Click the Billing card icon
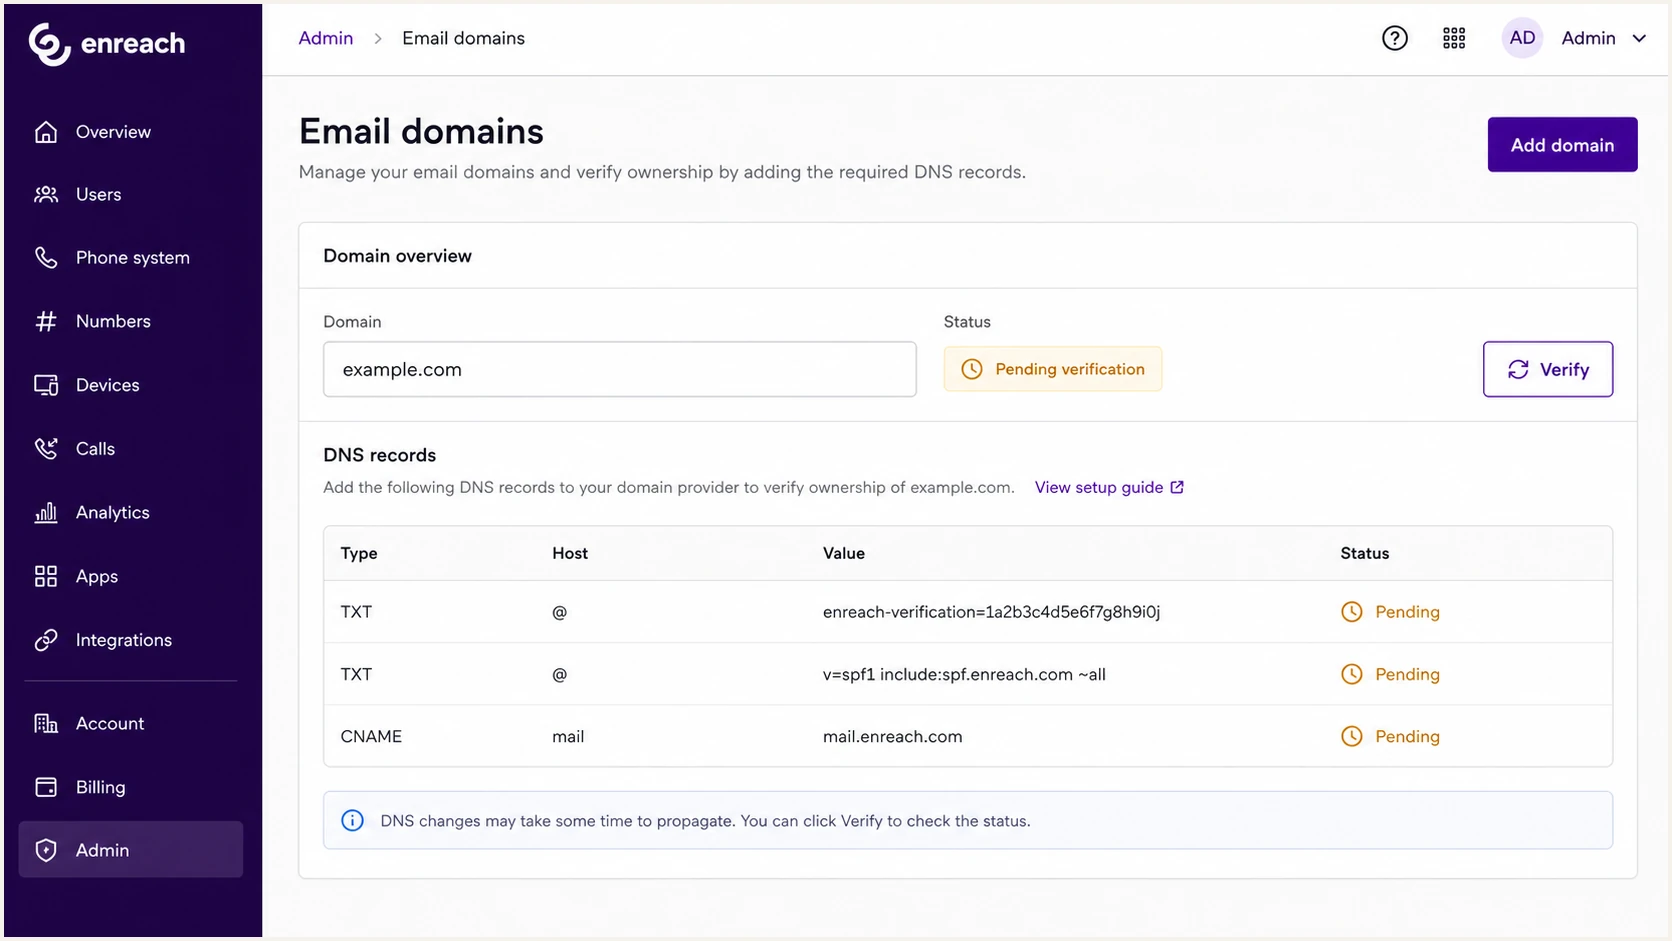 (x=46, y=788)
